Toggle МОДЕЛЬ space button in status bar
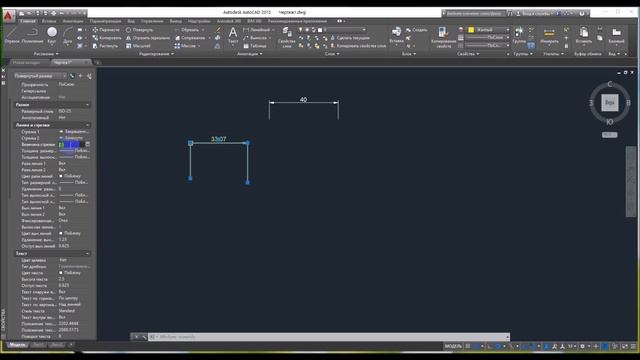 point(453,346)
